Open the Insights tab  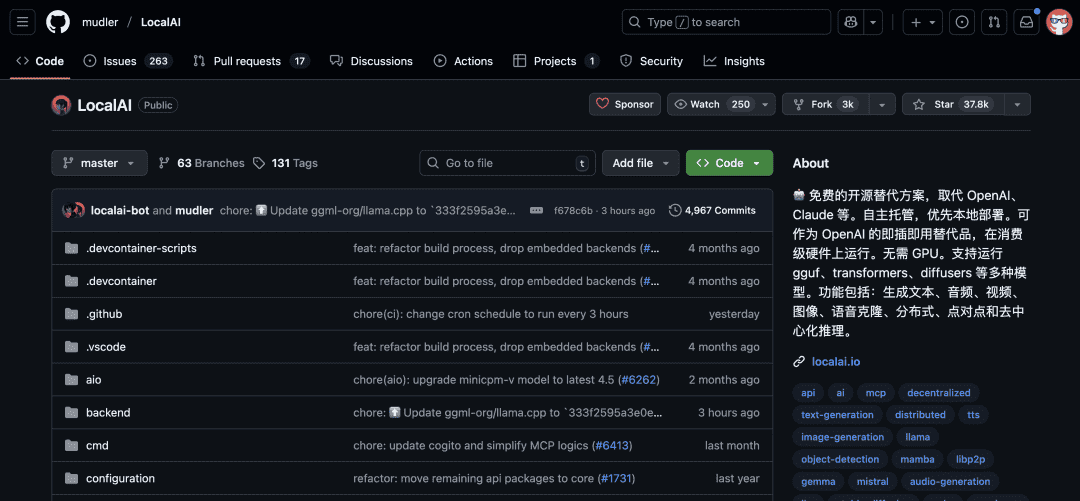[x=734, y=61]
